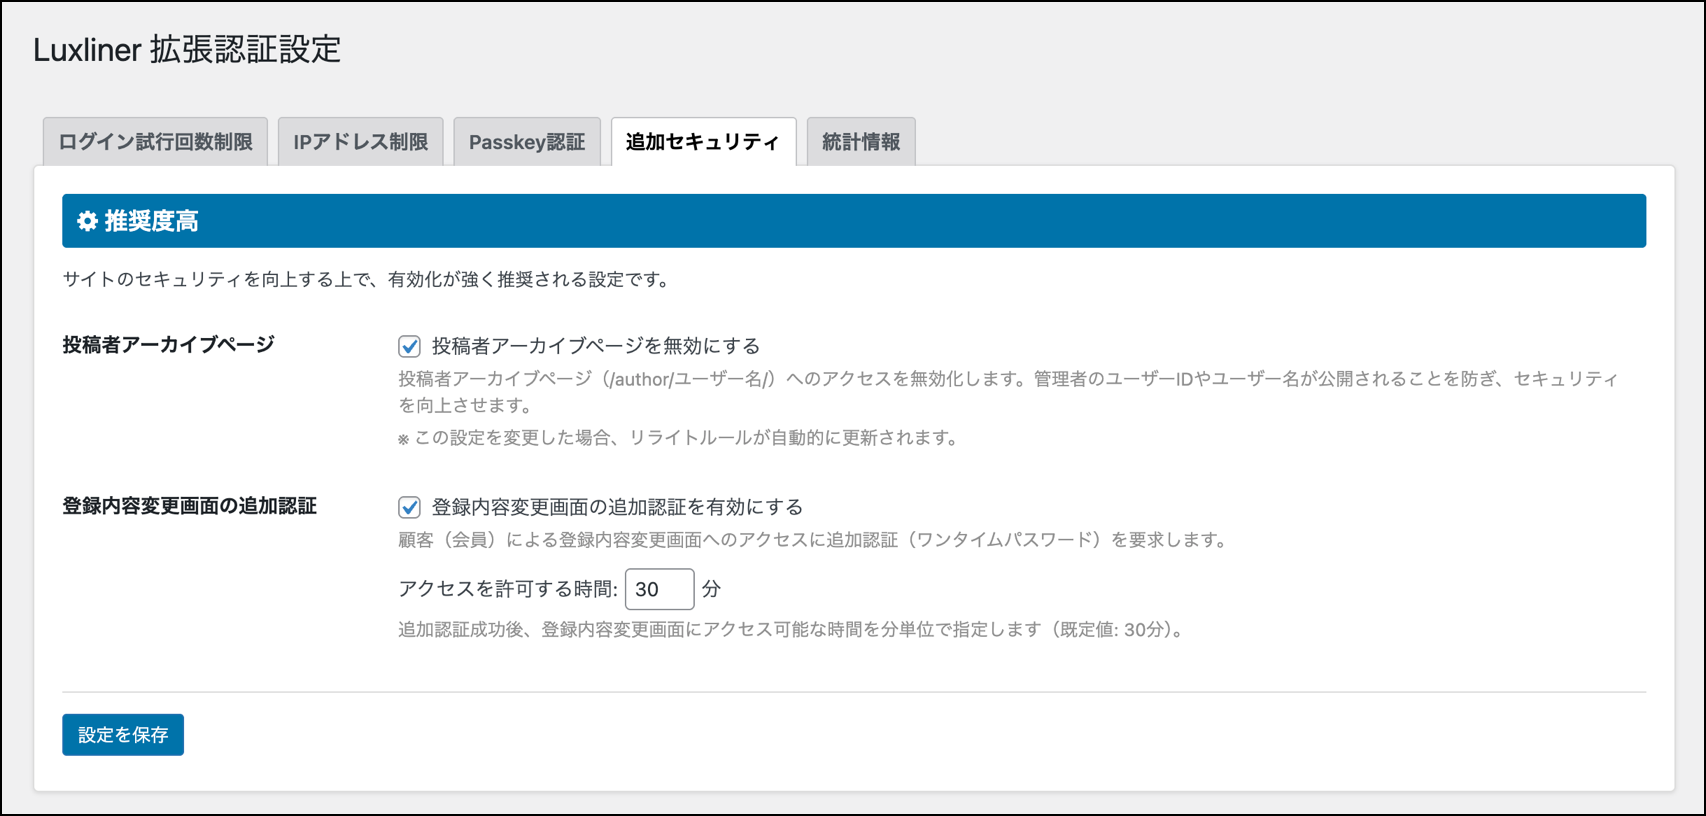Open the ログイン試行回数制限 tab
The image size is (1706, 816).
coord(155,142)
